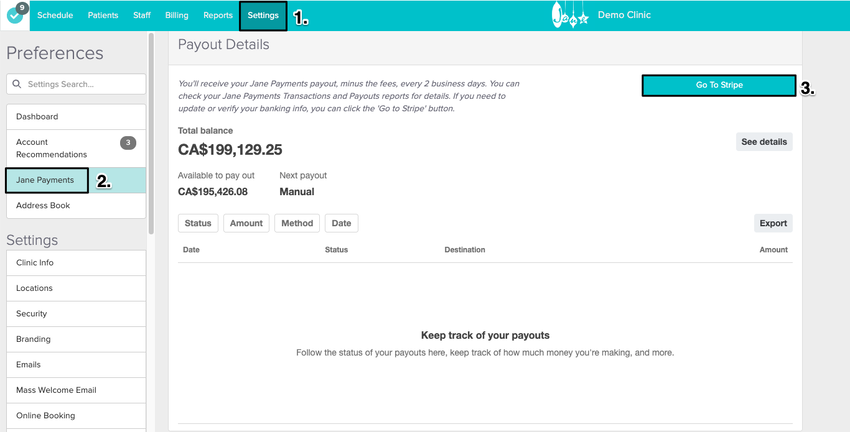Open the Reports menu
The image size is (850, 432).
218,15
